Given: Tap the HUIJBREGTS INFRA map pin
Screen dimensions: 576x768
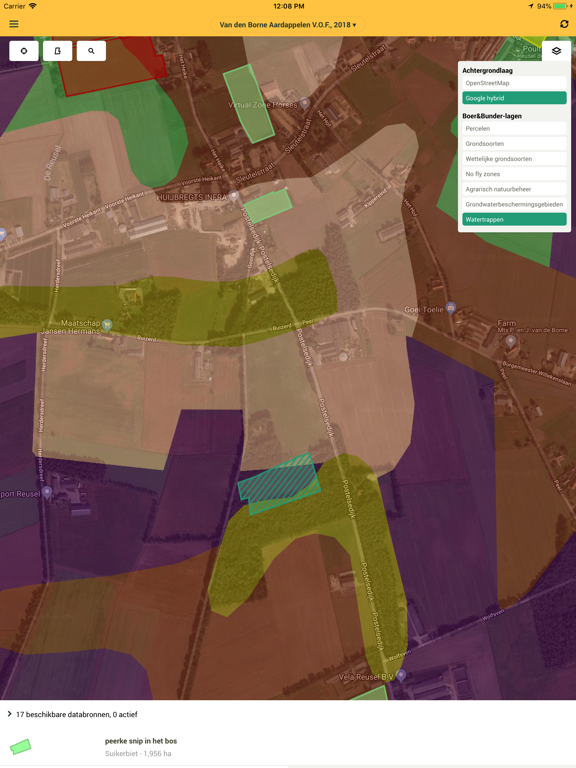Looking at the screenshot, I should 234,196.
